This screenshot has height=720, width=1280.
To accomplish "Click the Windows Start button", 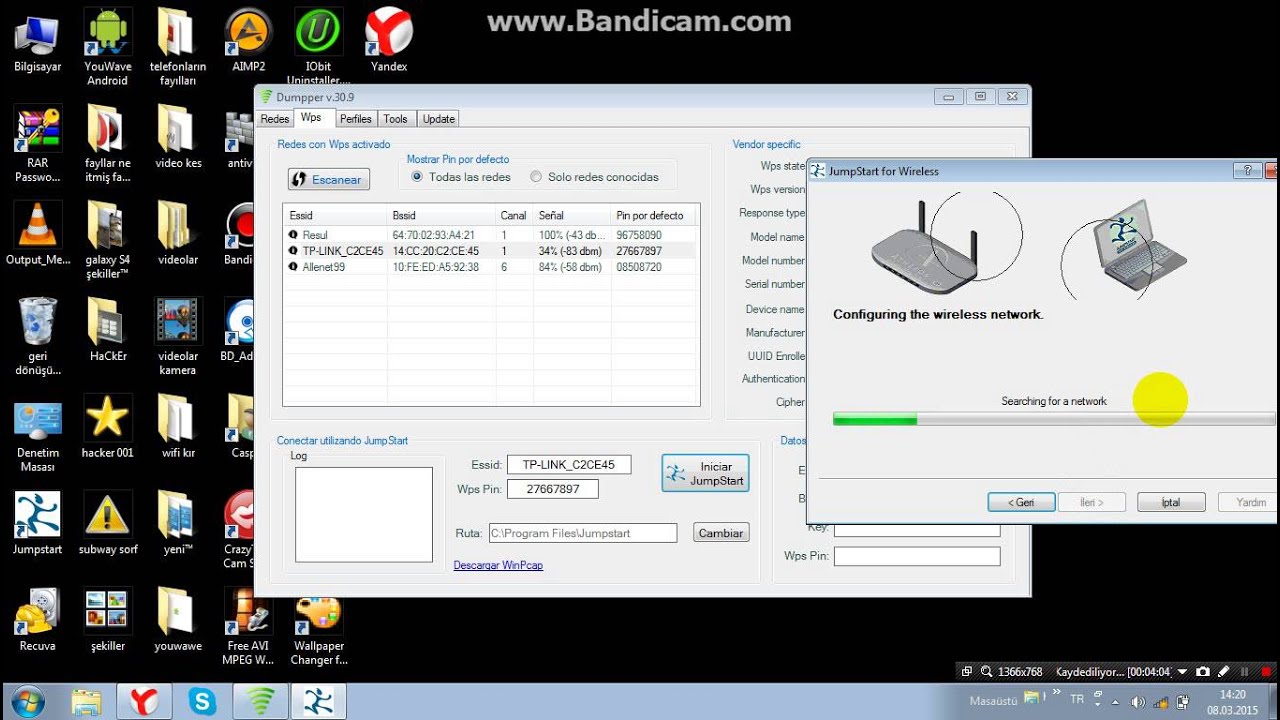I will coord(27,700).
